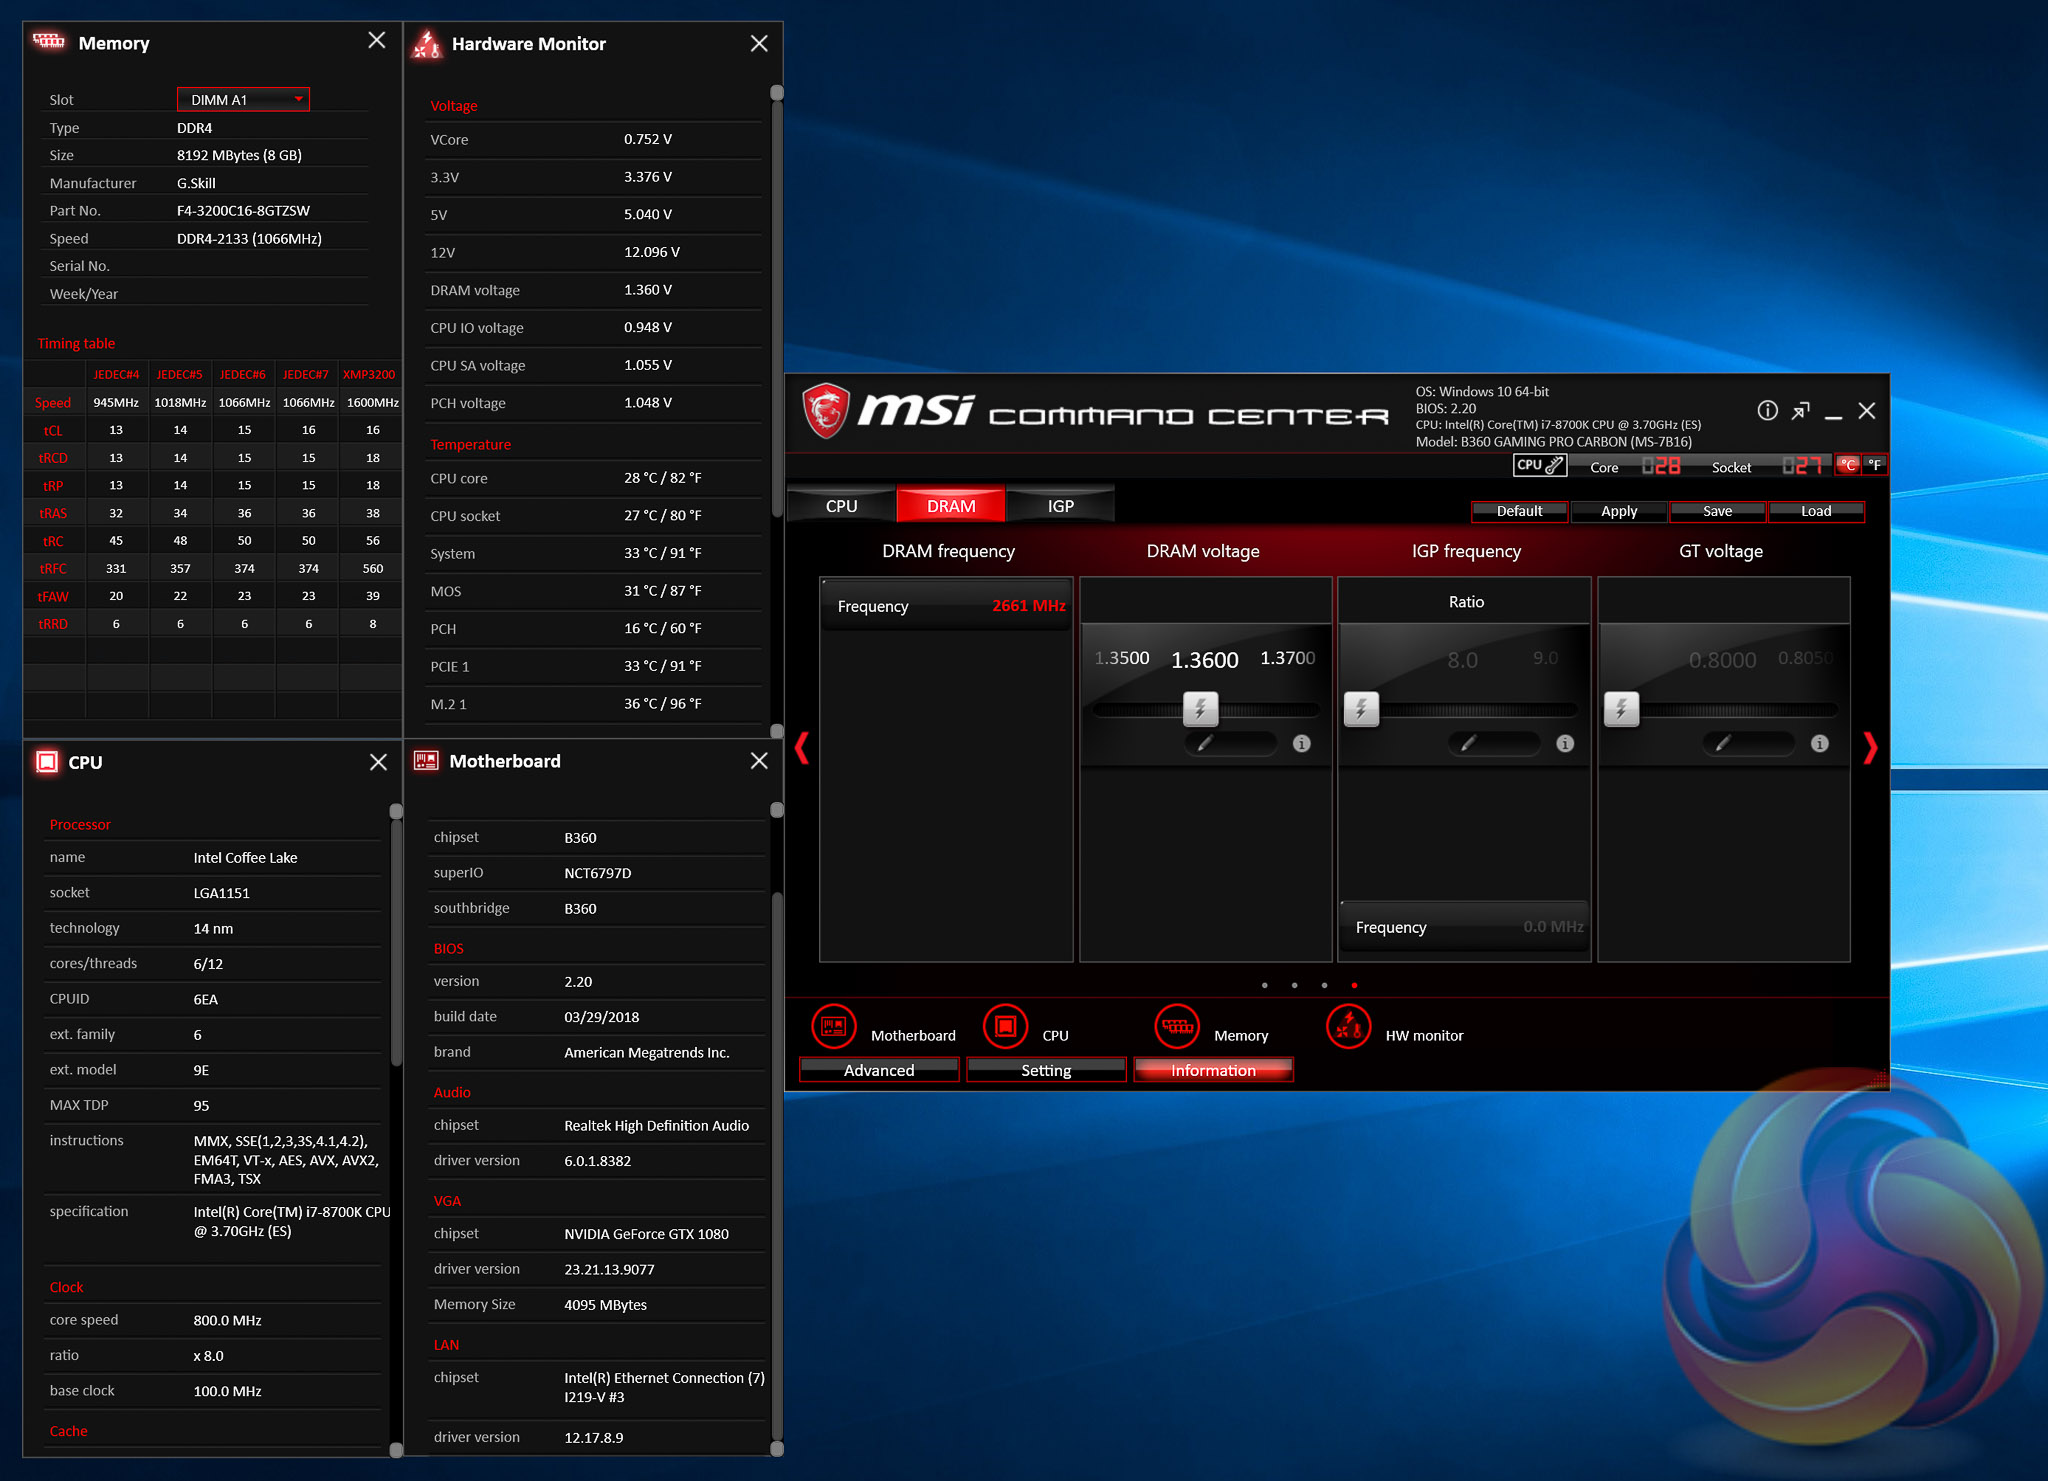Click the pencil edit icon under GT voltage

click(x=1723, y=744)
